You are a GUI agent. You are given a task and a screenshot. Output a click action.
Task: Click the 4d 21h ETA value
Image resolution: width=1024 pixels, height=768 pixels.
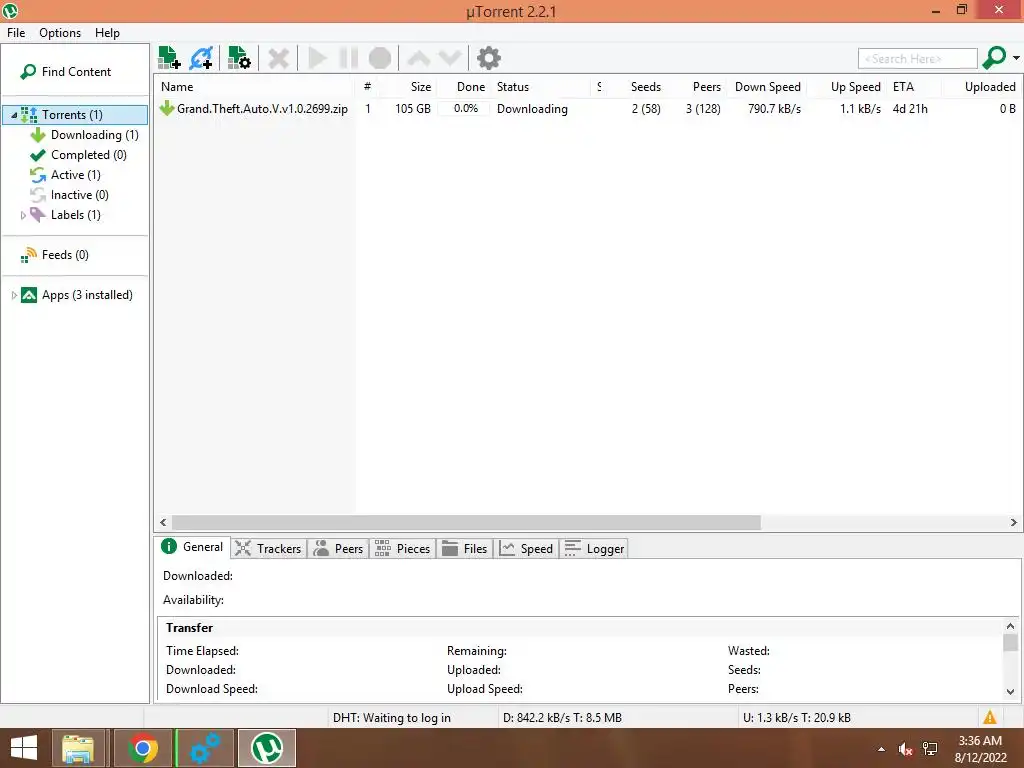[910, 109]
